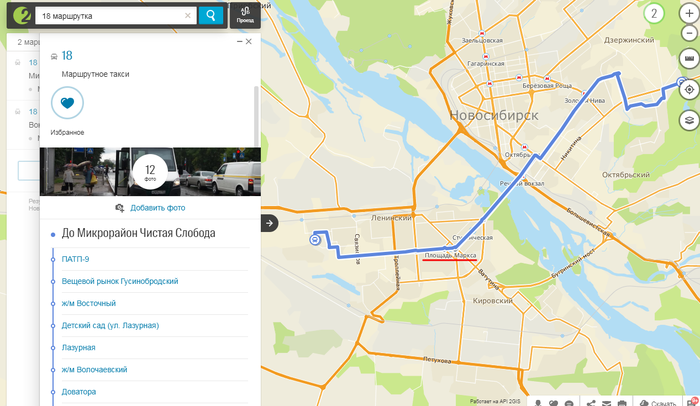Minimize the route 18 card
Image resolution: width=700 pixels, height=406 pixels.
coord(238,42)
